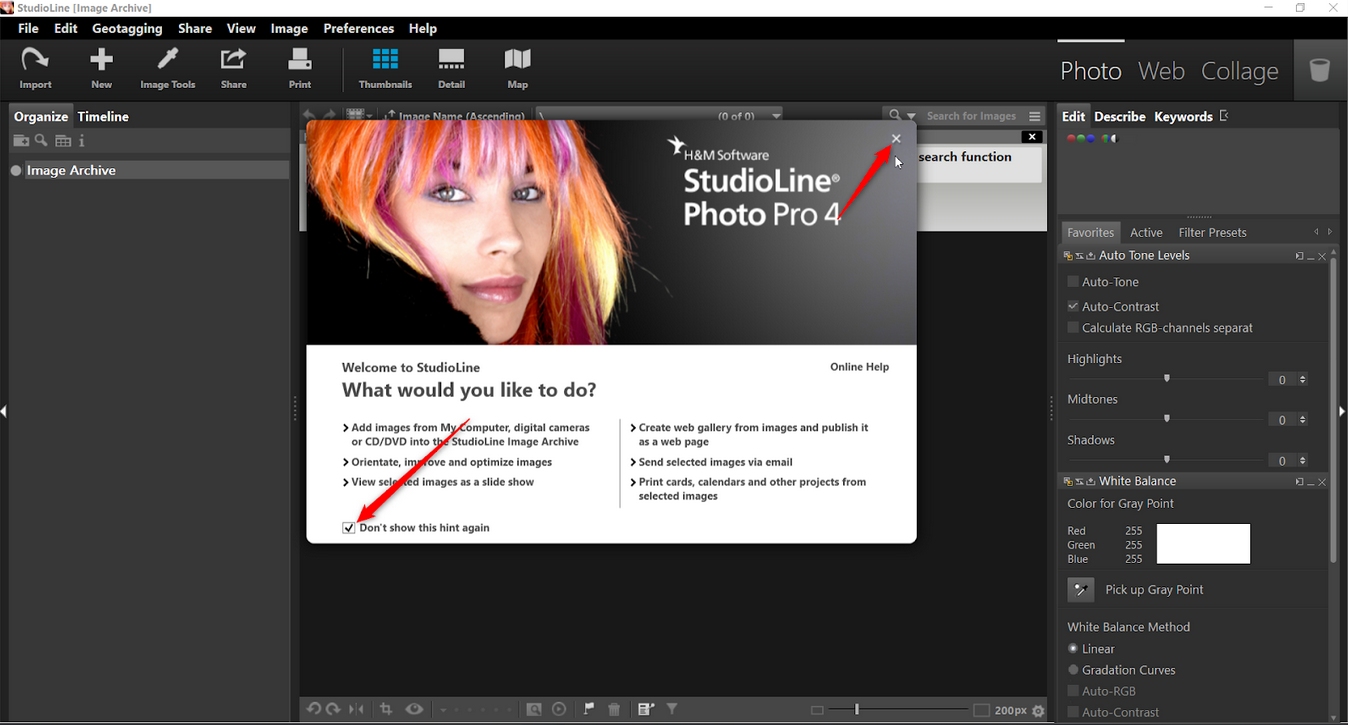
Task: Adjust the Midtones value stepper
Action: 1302,420
